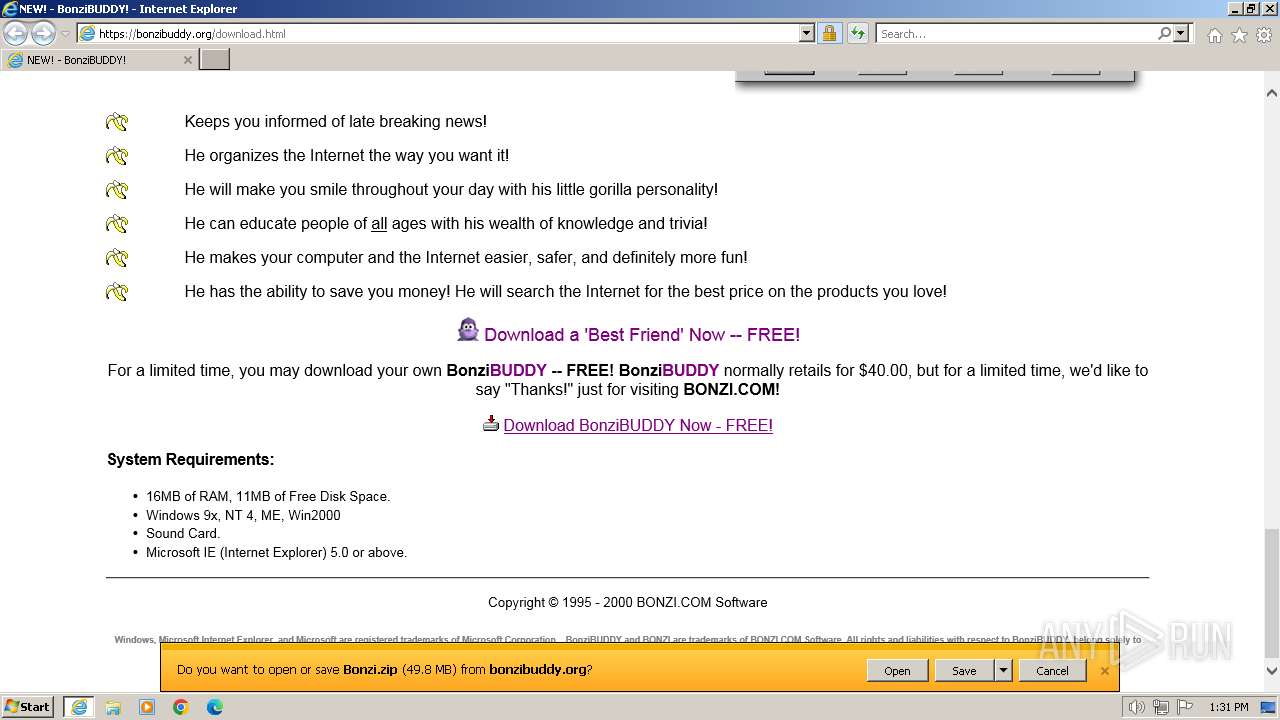Click the scroll down arrow
Viewport: 1280px width, 720px height.
[x=1272, y=671]
